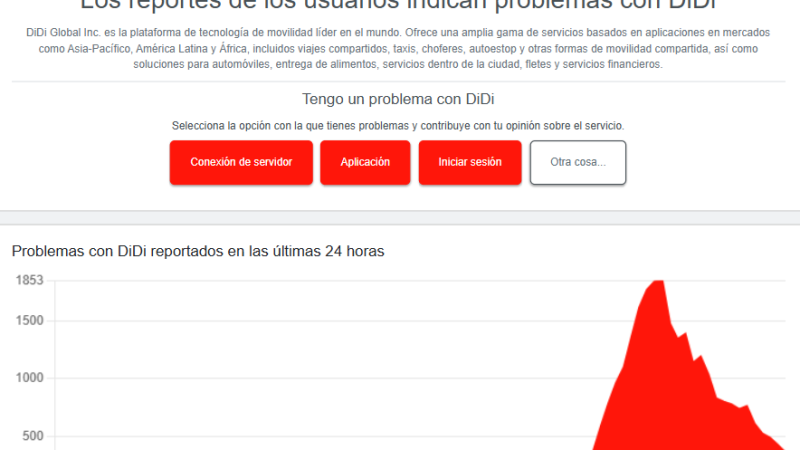Image resolution: width=800 pixels, height=450 pixels.
Task: Click the page headline about DiDi user reports
Action: click(x=398, y=5)
